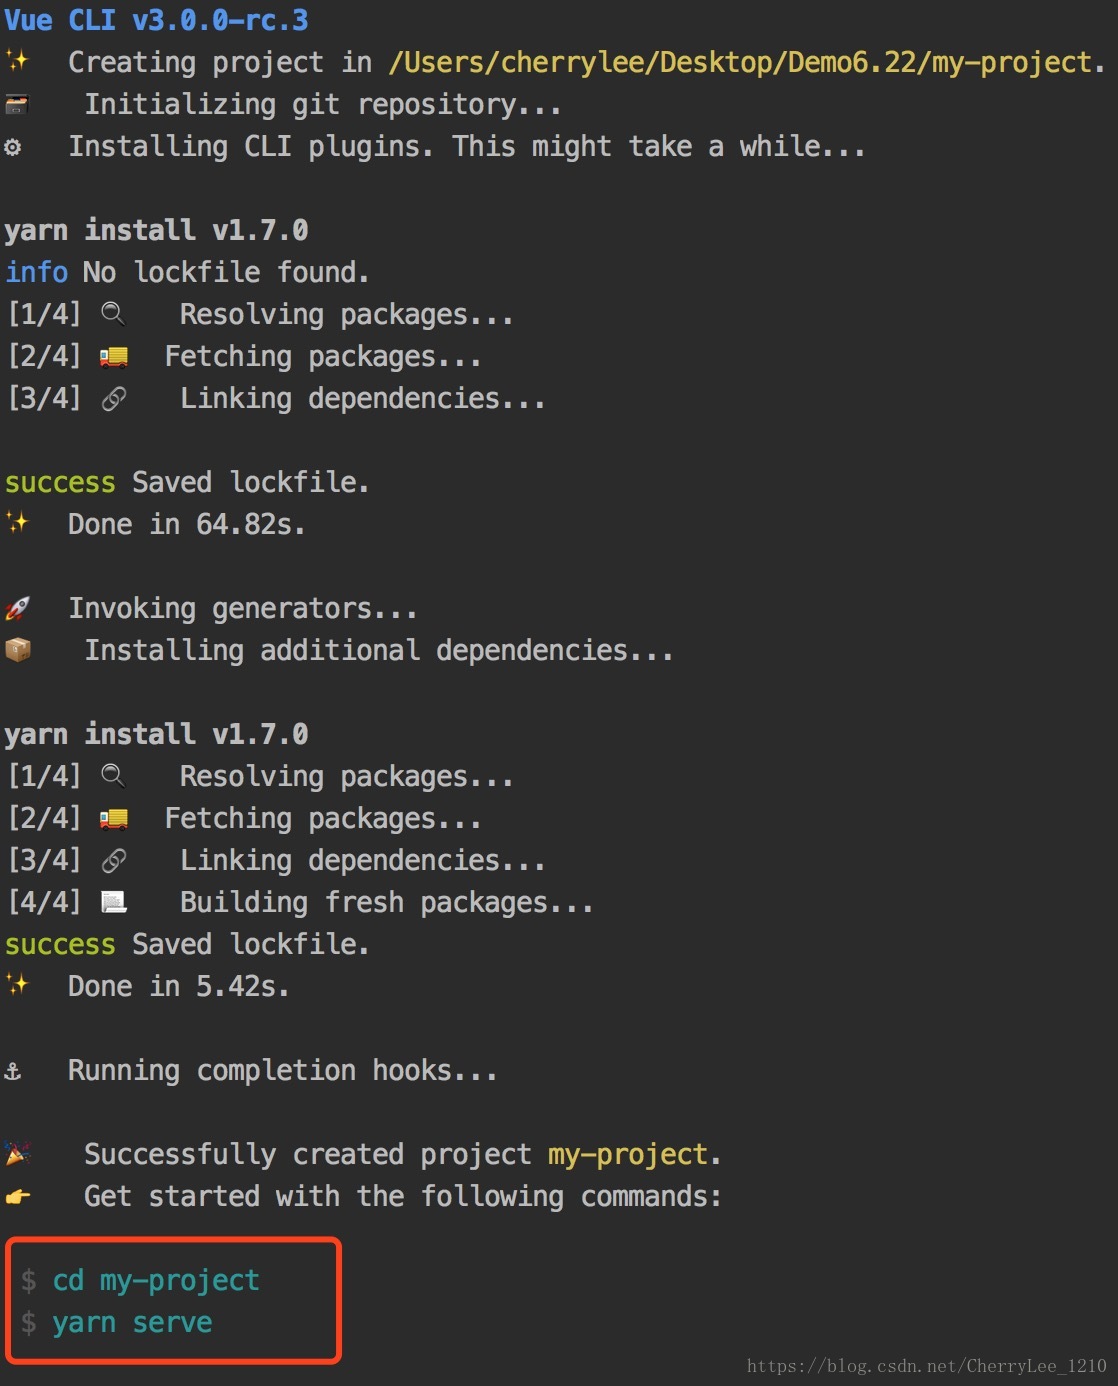Viewport: 1118px width, 1386px height.
Task: Click the yellow 'my-project' name in success message
Action: click(628, 1155)
